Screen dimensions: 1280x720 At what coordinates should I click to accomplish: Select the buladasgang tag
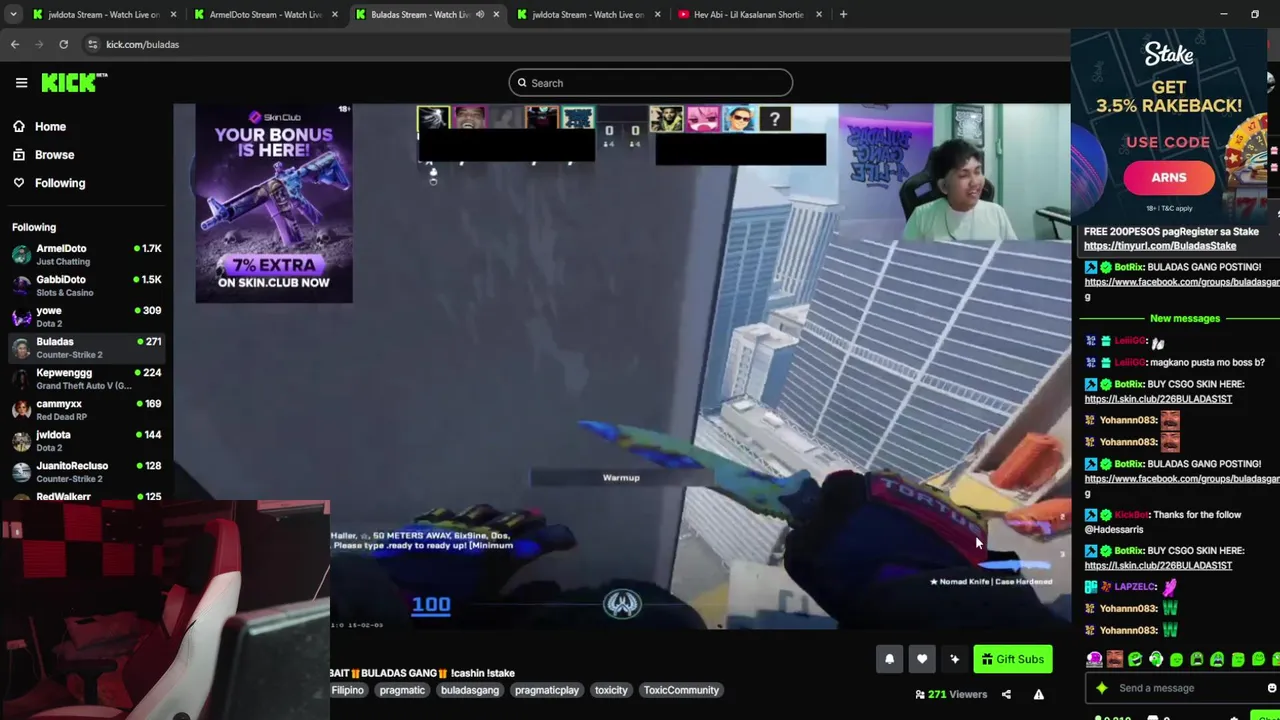469,690
